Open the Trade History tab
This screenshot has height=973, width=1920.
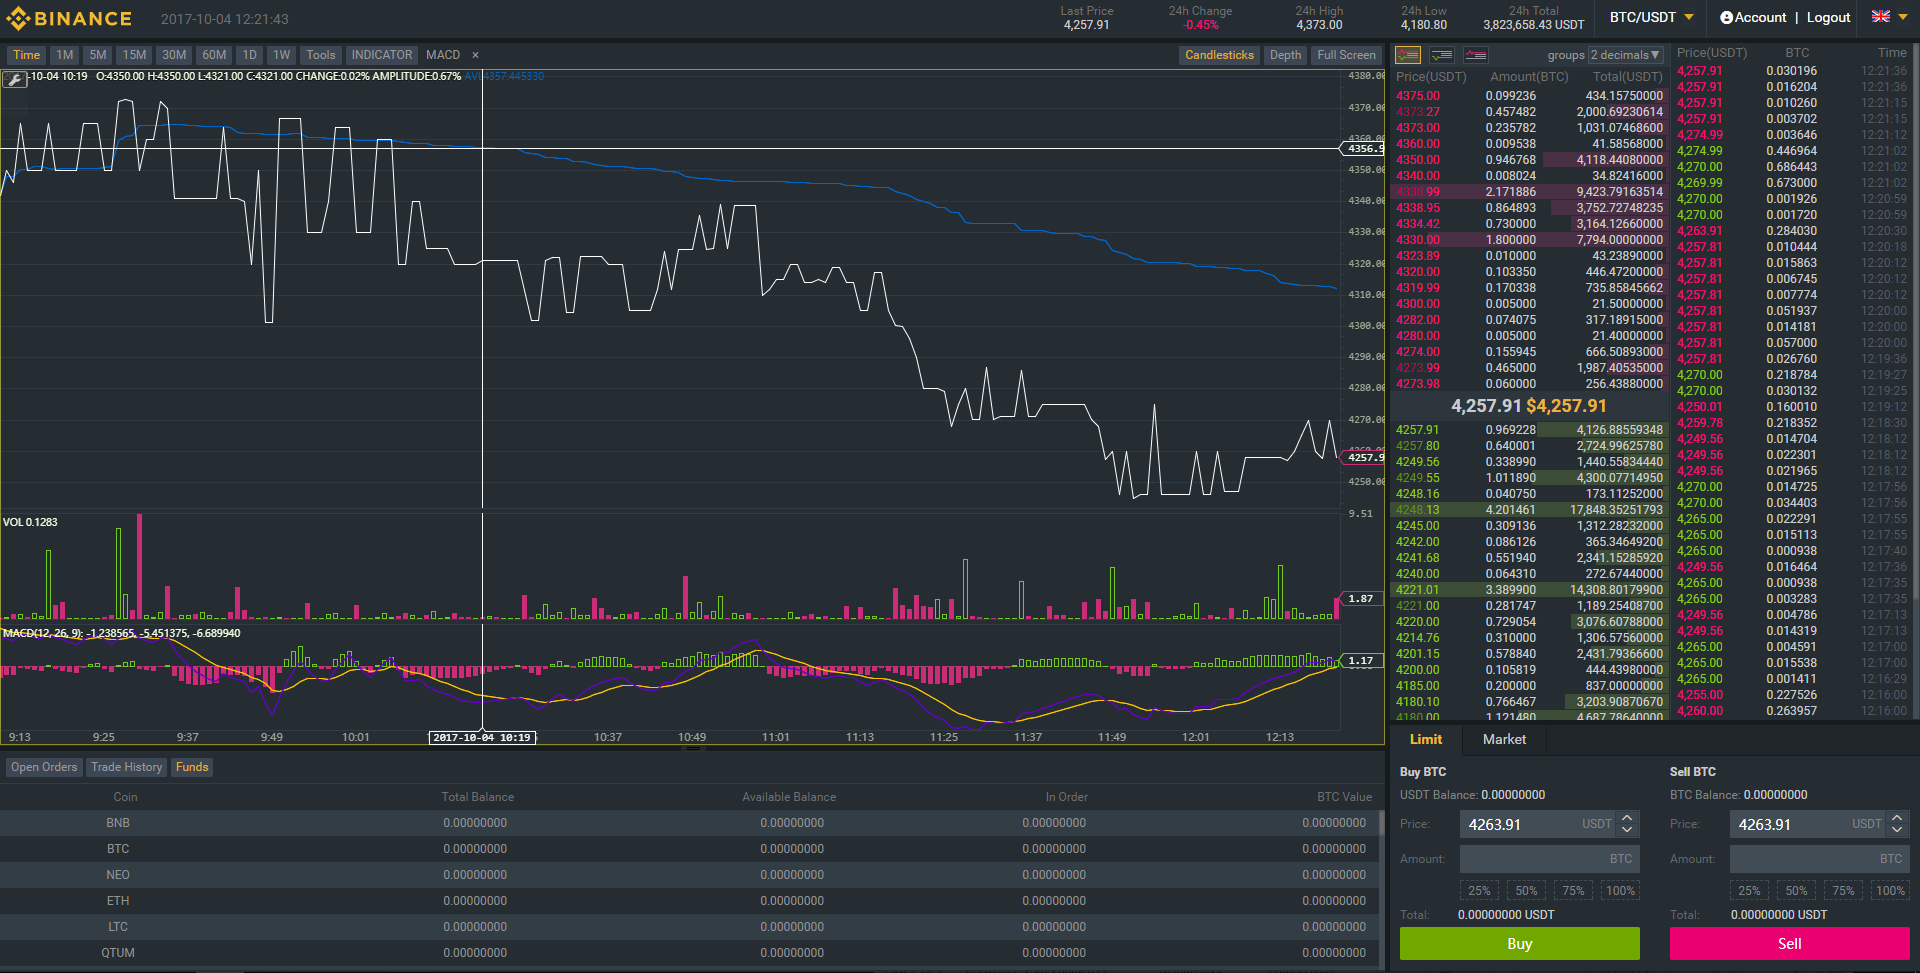[x=126, y=767]
